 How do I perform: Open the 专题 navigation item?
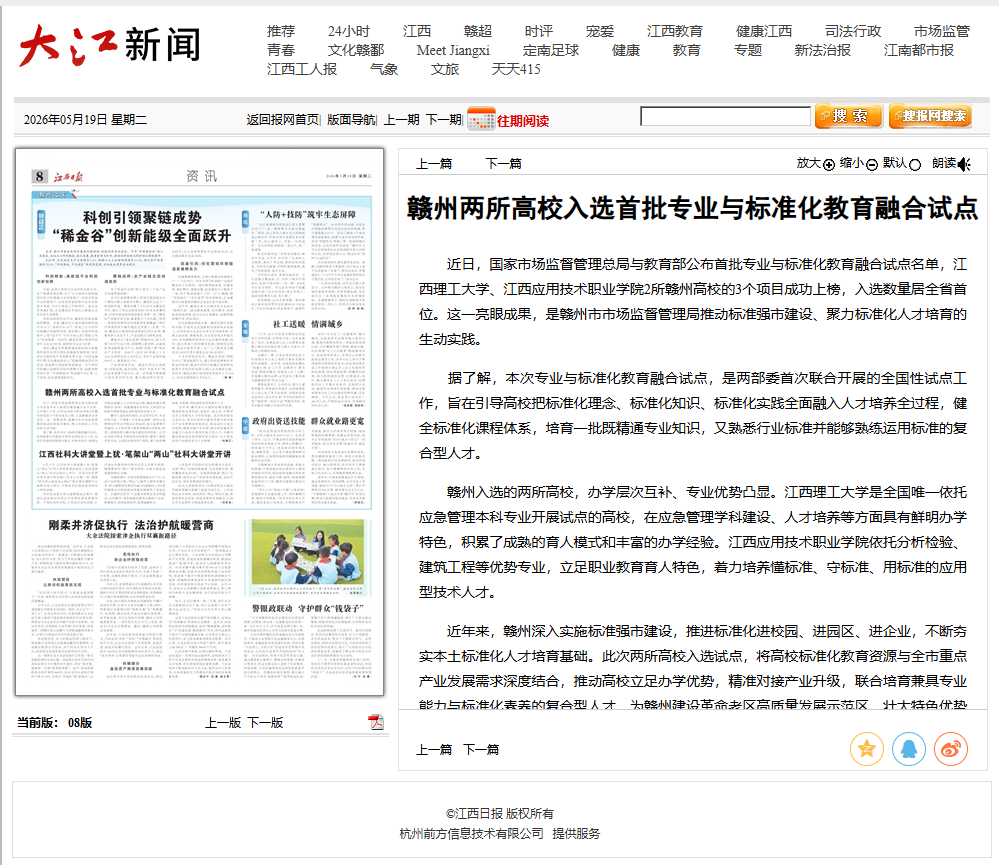click(748, 50)
